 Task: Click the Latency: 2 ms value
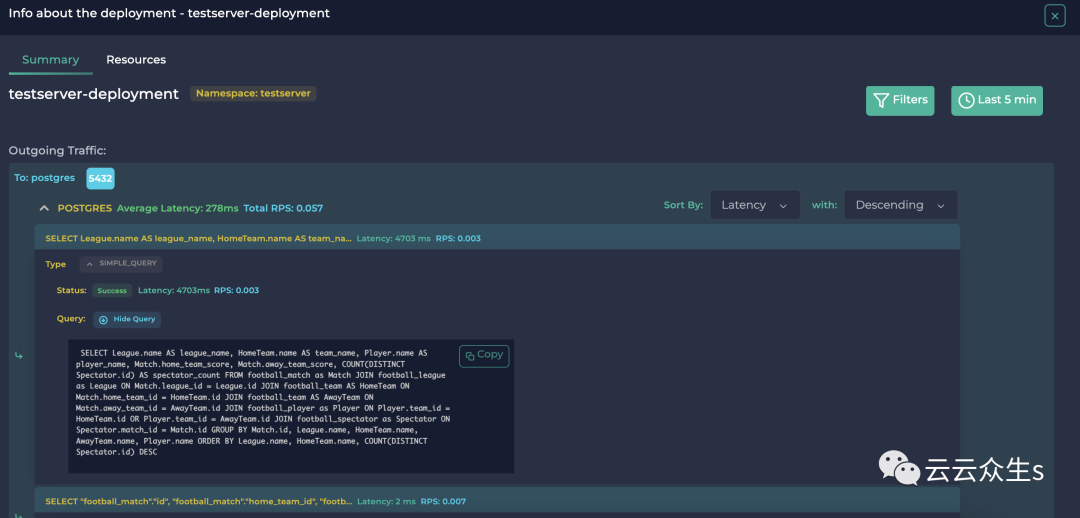click(x=386, y=501)
